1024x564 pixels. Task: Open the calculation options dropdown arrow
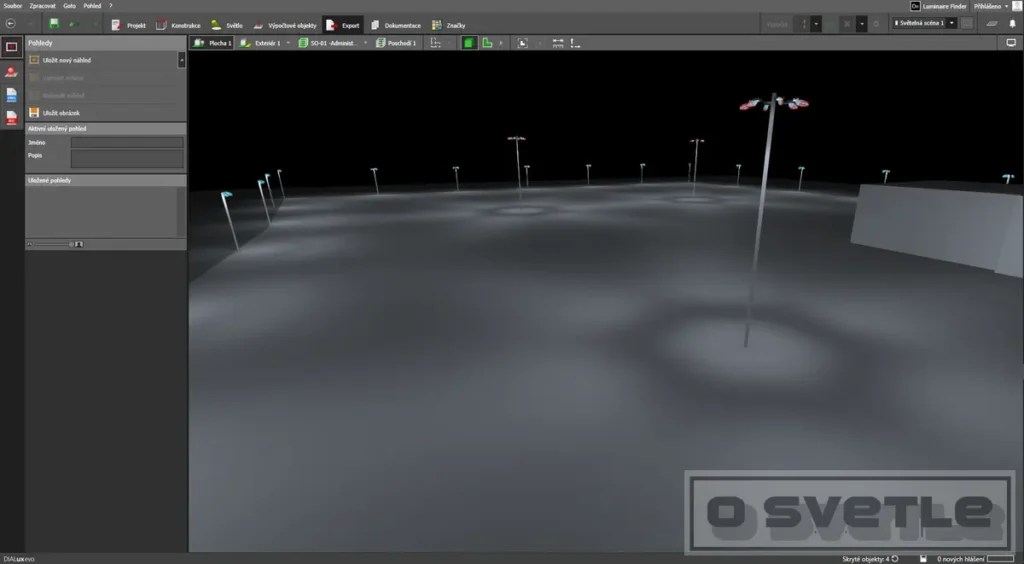pyautogui.click(x=816, y=24)
